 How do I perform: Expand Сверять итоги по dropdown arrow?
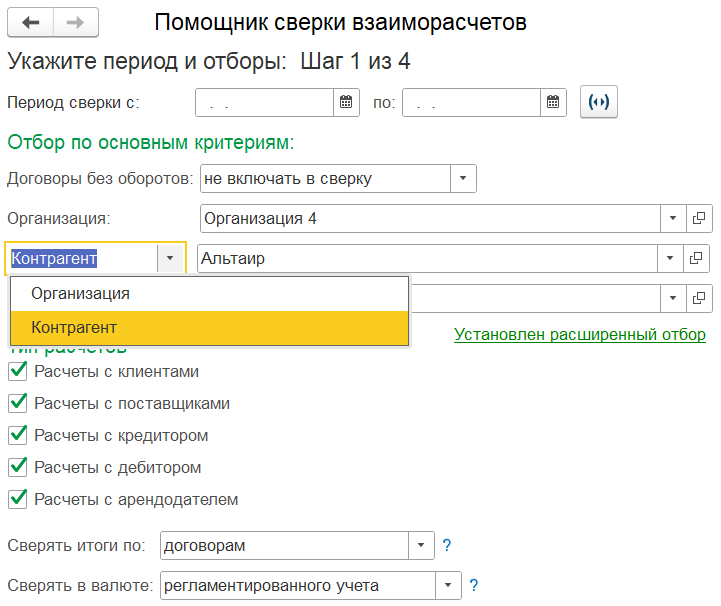click(422, 546)
